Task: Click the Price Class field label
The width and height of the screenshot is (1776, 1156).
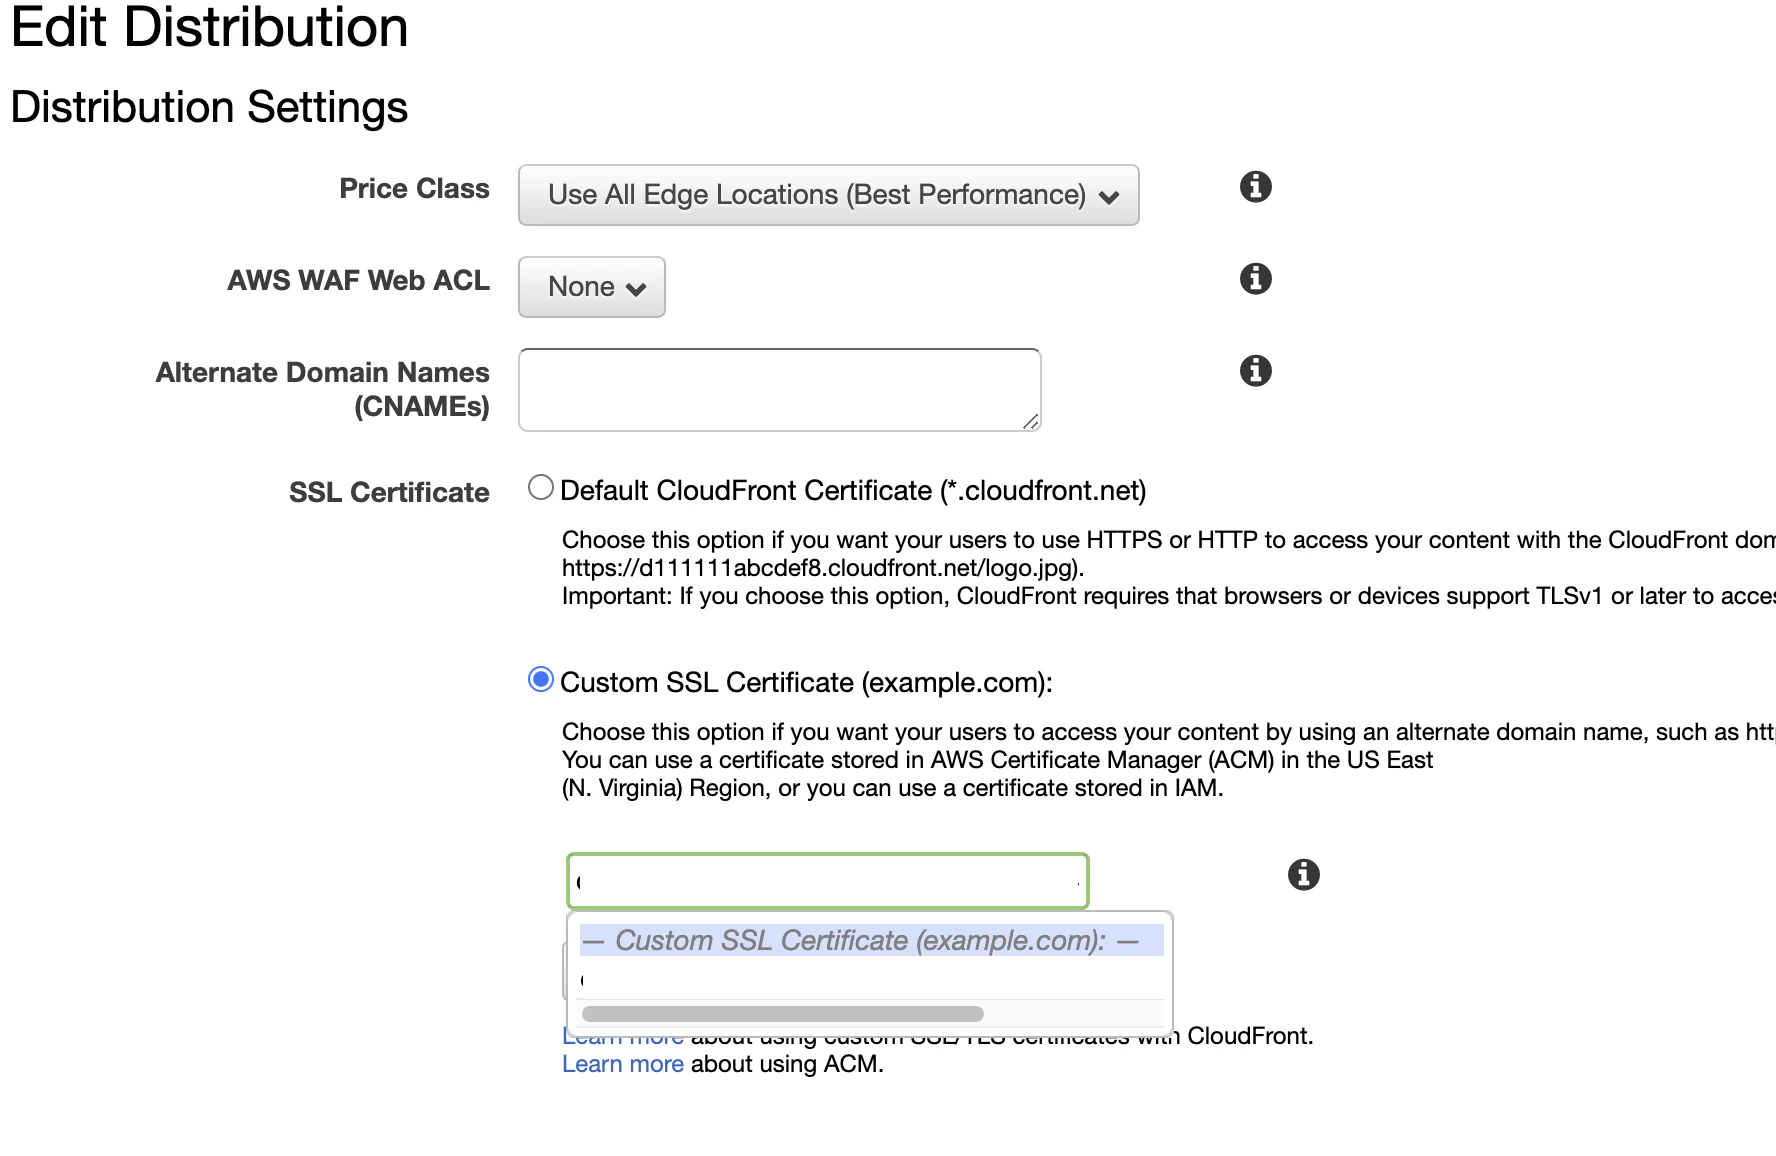Action: (414, 188)
